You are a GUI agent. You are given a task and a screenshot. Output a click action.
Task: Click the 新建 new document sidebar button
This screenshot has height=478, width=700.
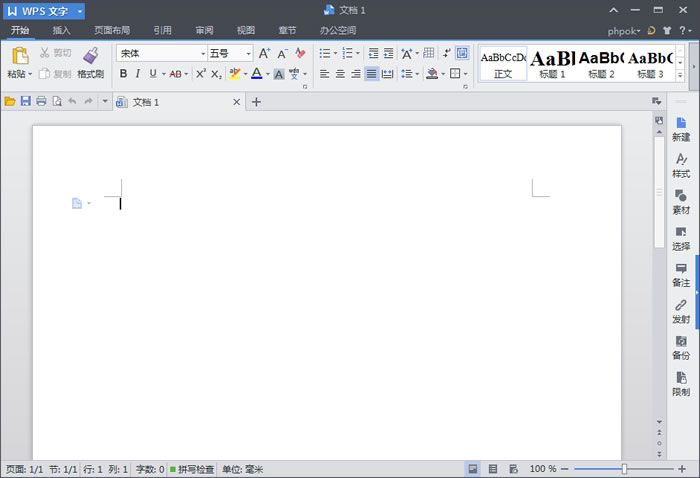681,128
